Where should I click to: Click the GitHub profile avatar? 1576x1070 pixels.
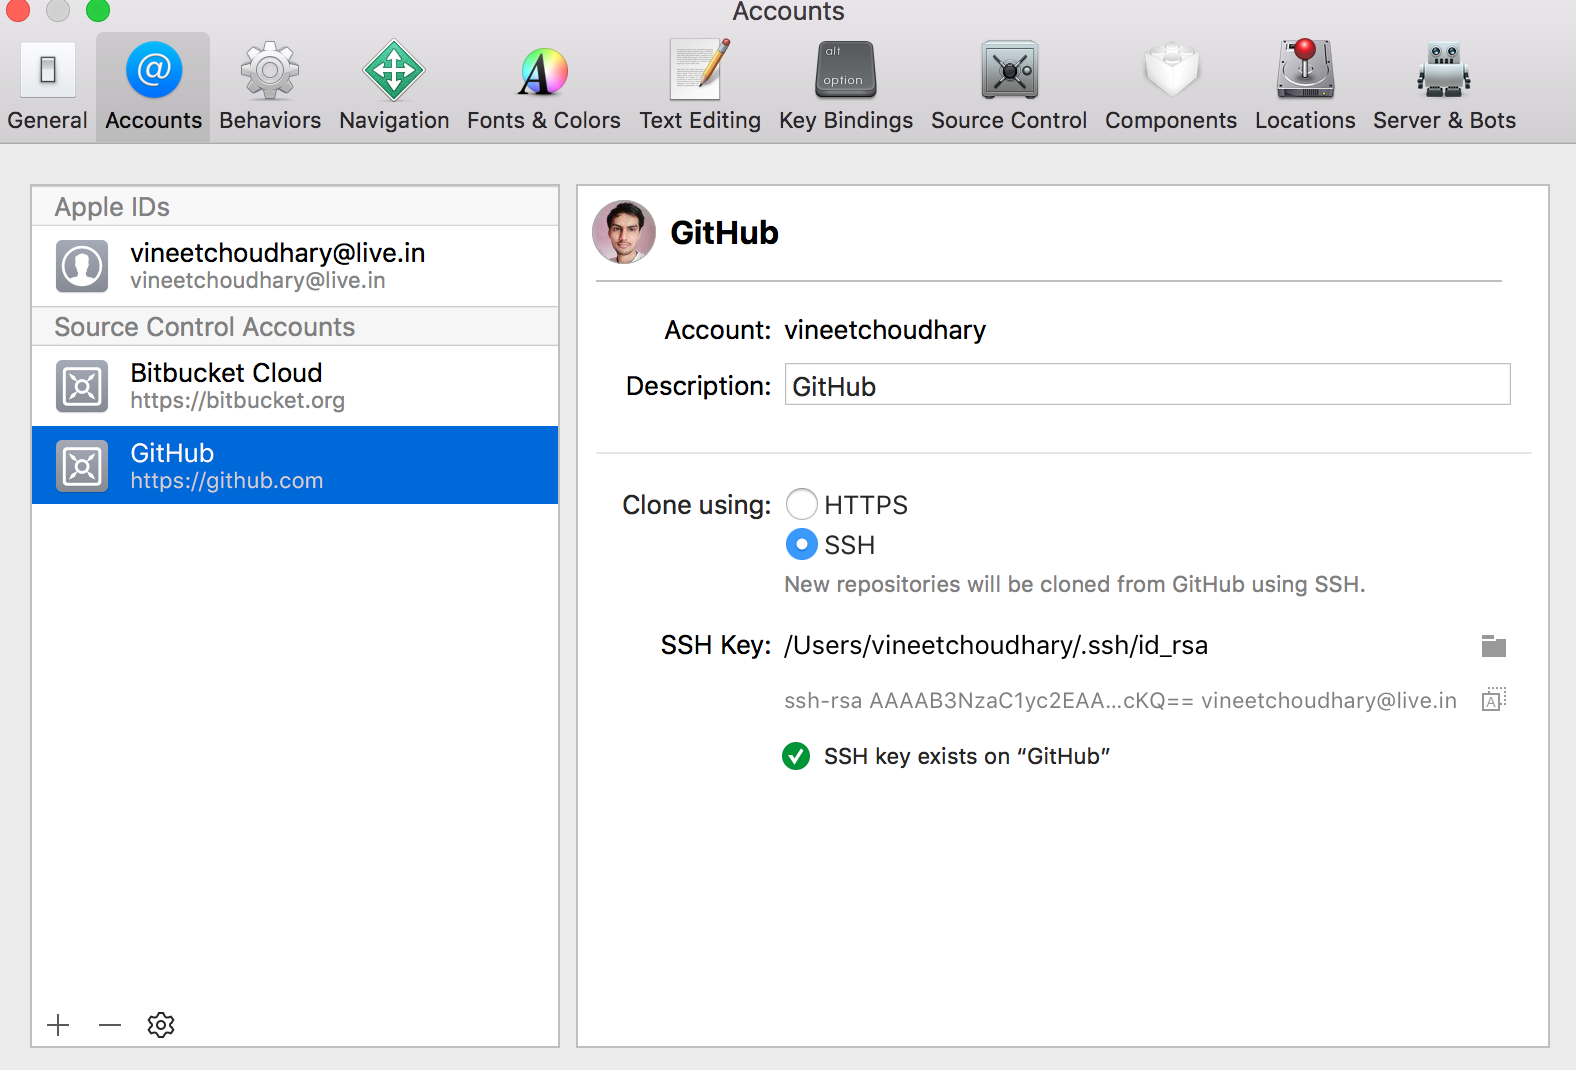point(624,232)
